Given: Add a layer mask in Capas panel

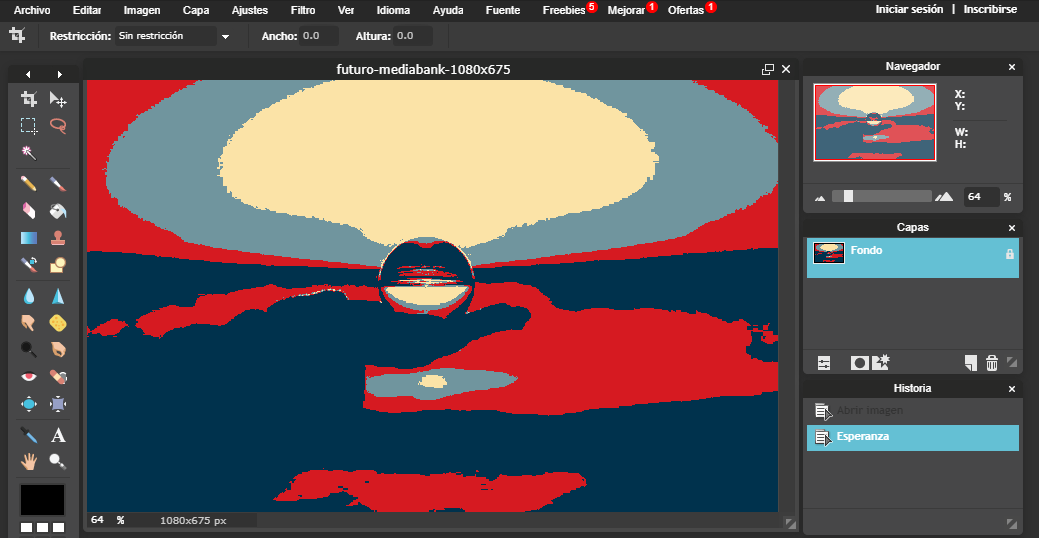Looking at the screenshot, I should coord(858,362).
